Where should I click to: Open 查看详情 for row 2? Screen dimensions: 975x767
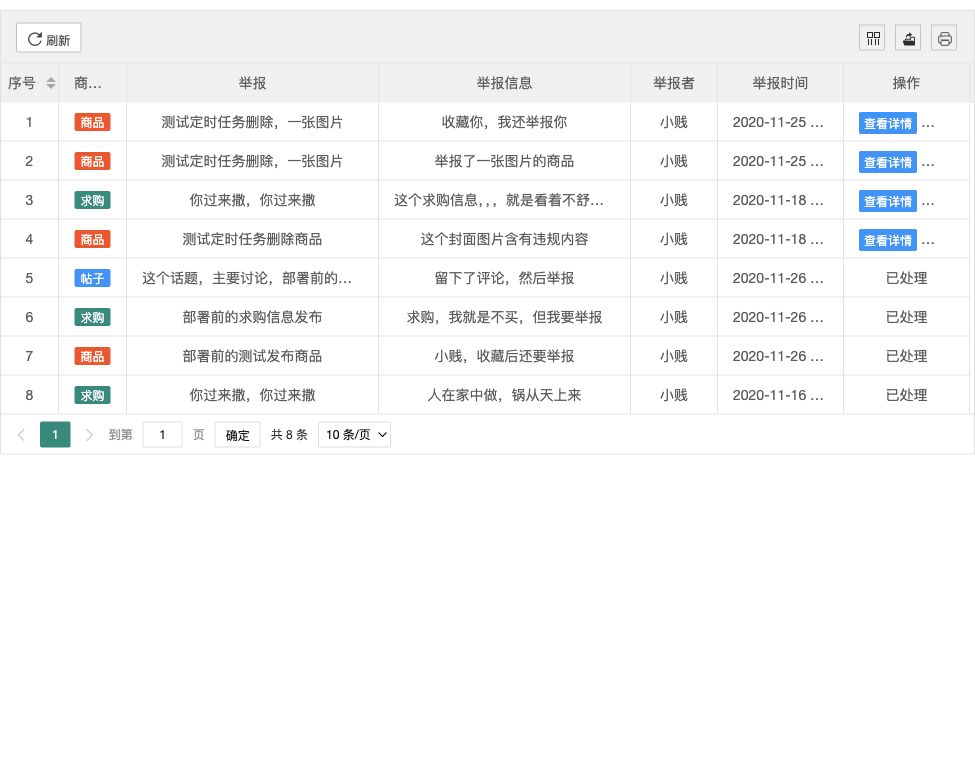[887, 162]
